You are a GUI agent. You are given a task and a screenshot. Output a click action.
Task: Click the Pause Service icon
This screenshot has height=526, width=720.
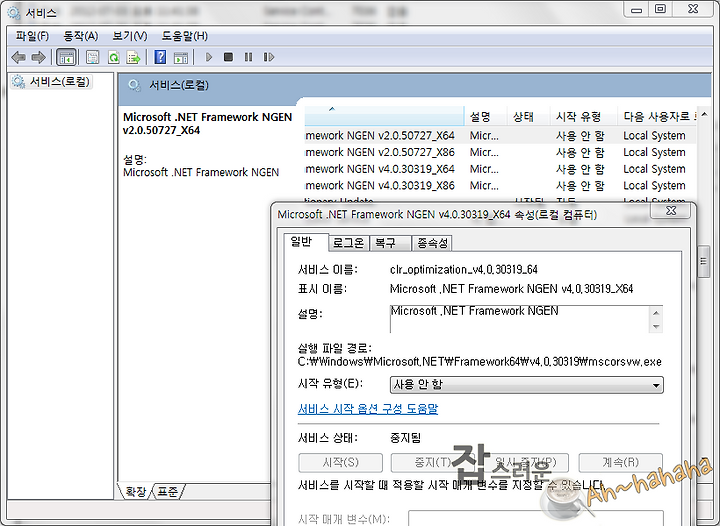(248, 57)
